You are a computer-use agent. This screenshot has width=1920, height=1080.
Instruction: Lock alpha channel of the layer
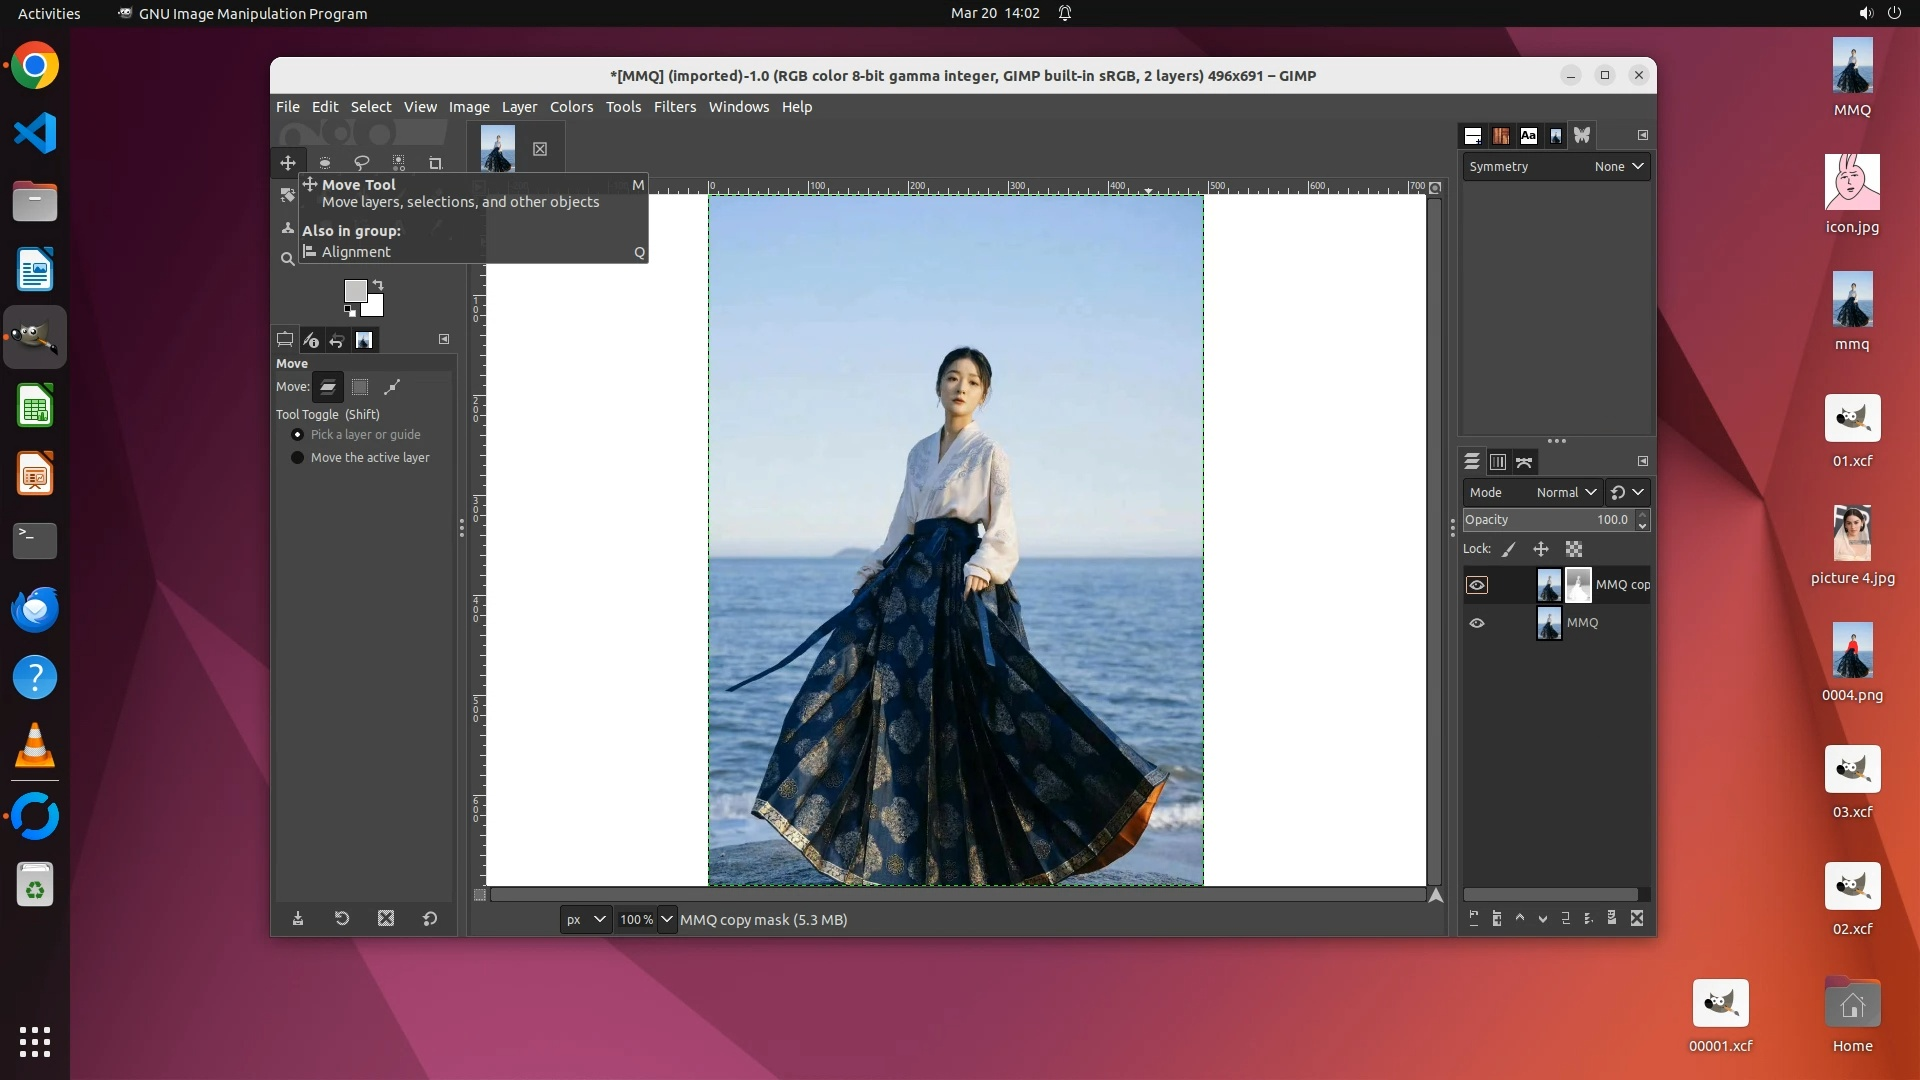(1574, 549)
